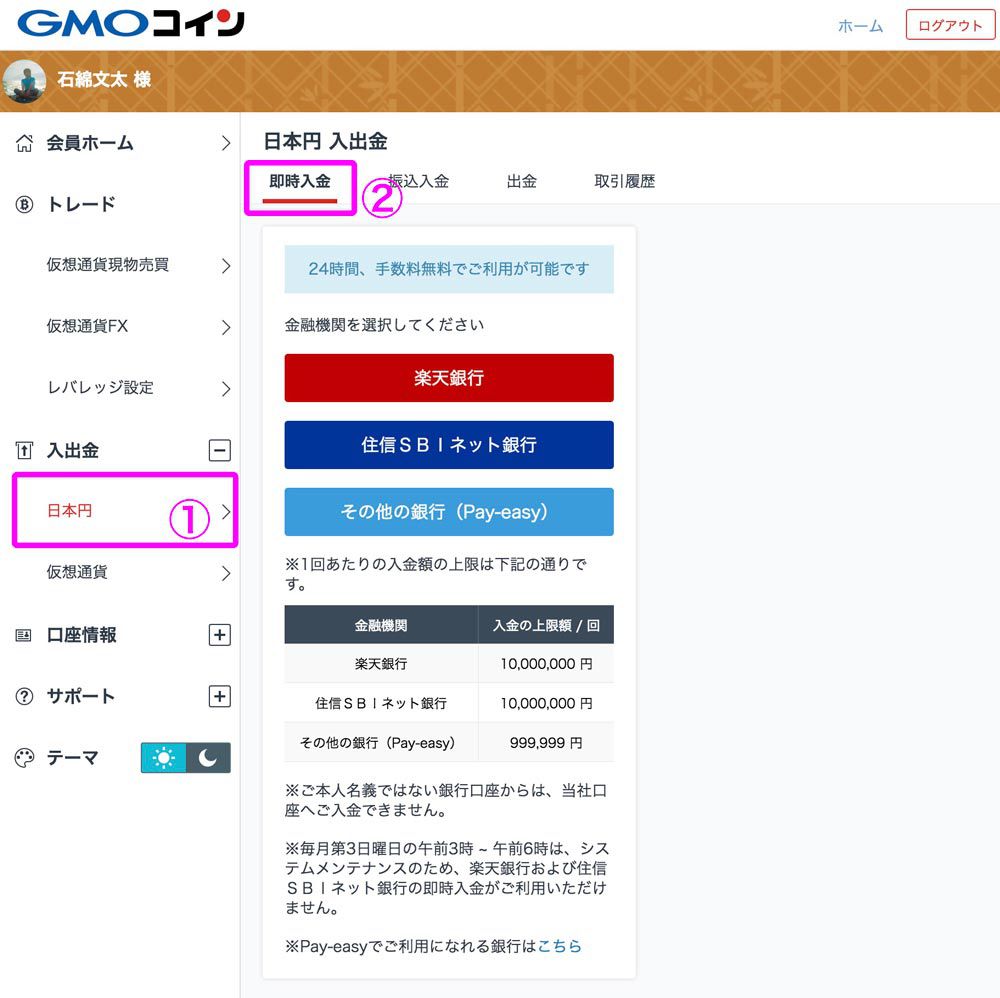Viewport: 1000px width, 998px height.
Task: Click the 石綿文太 様 user name
Action: click(105, 80)
